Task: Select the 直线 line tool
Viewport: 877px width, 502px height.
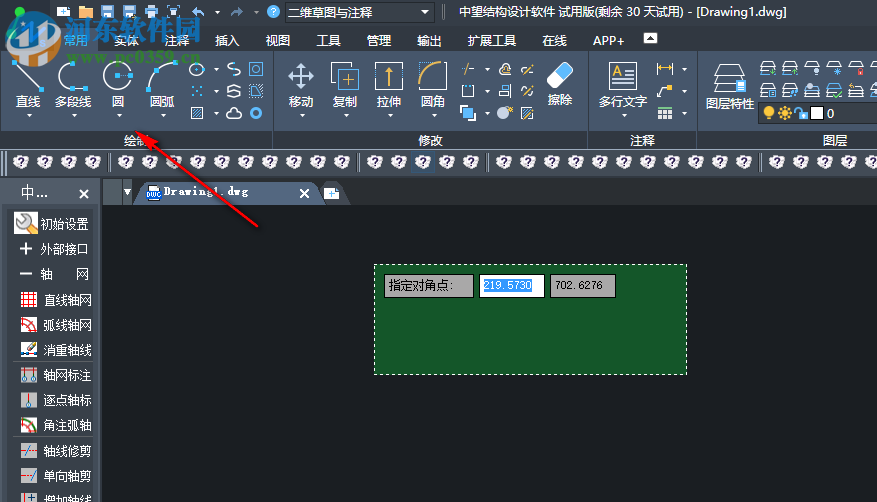Action: coord(27,84)
